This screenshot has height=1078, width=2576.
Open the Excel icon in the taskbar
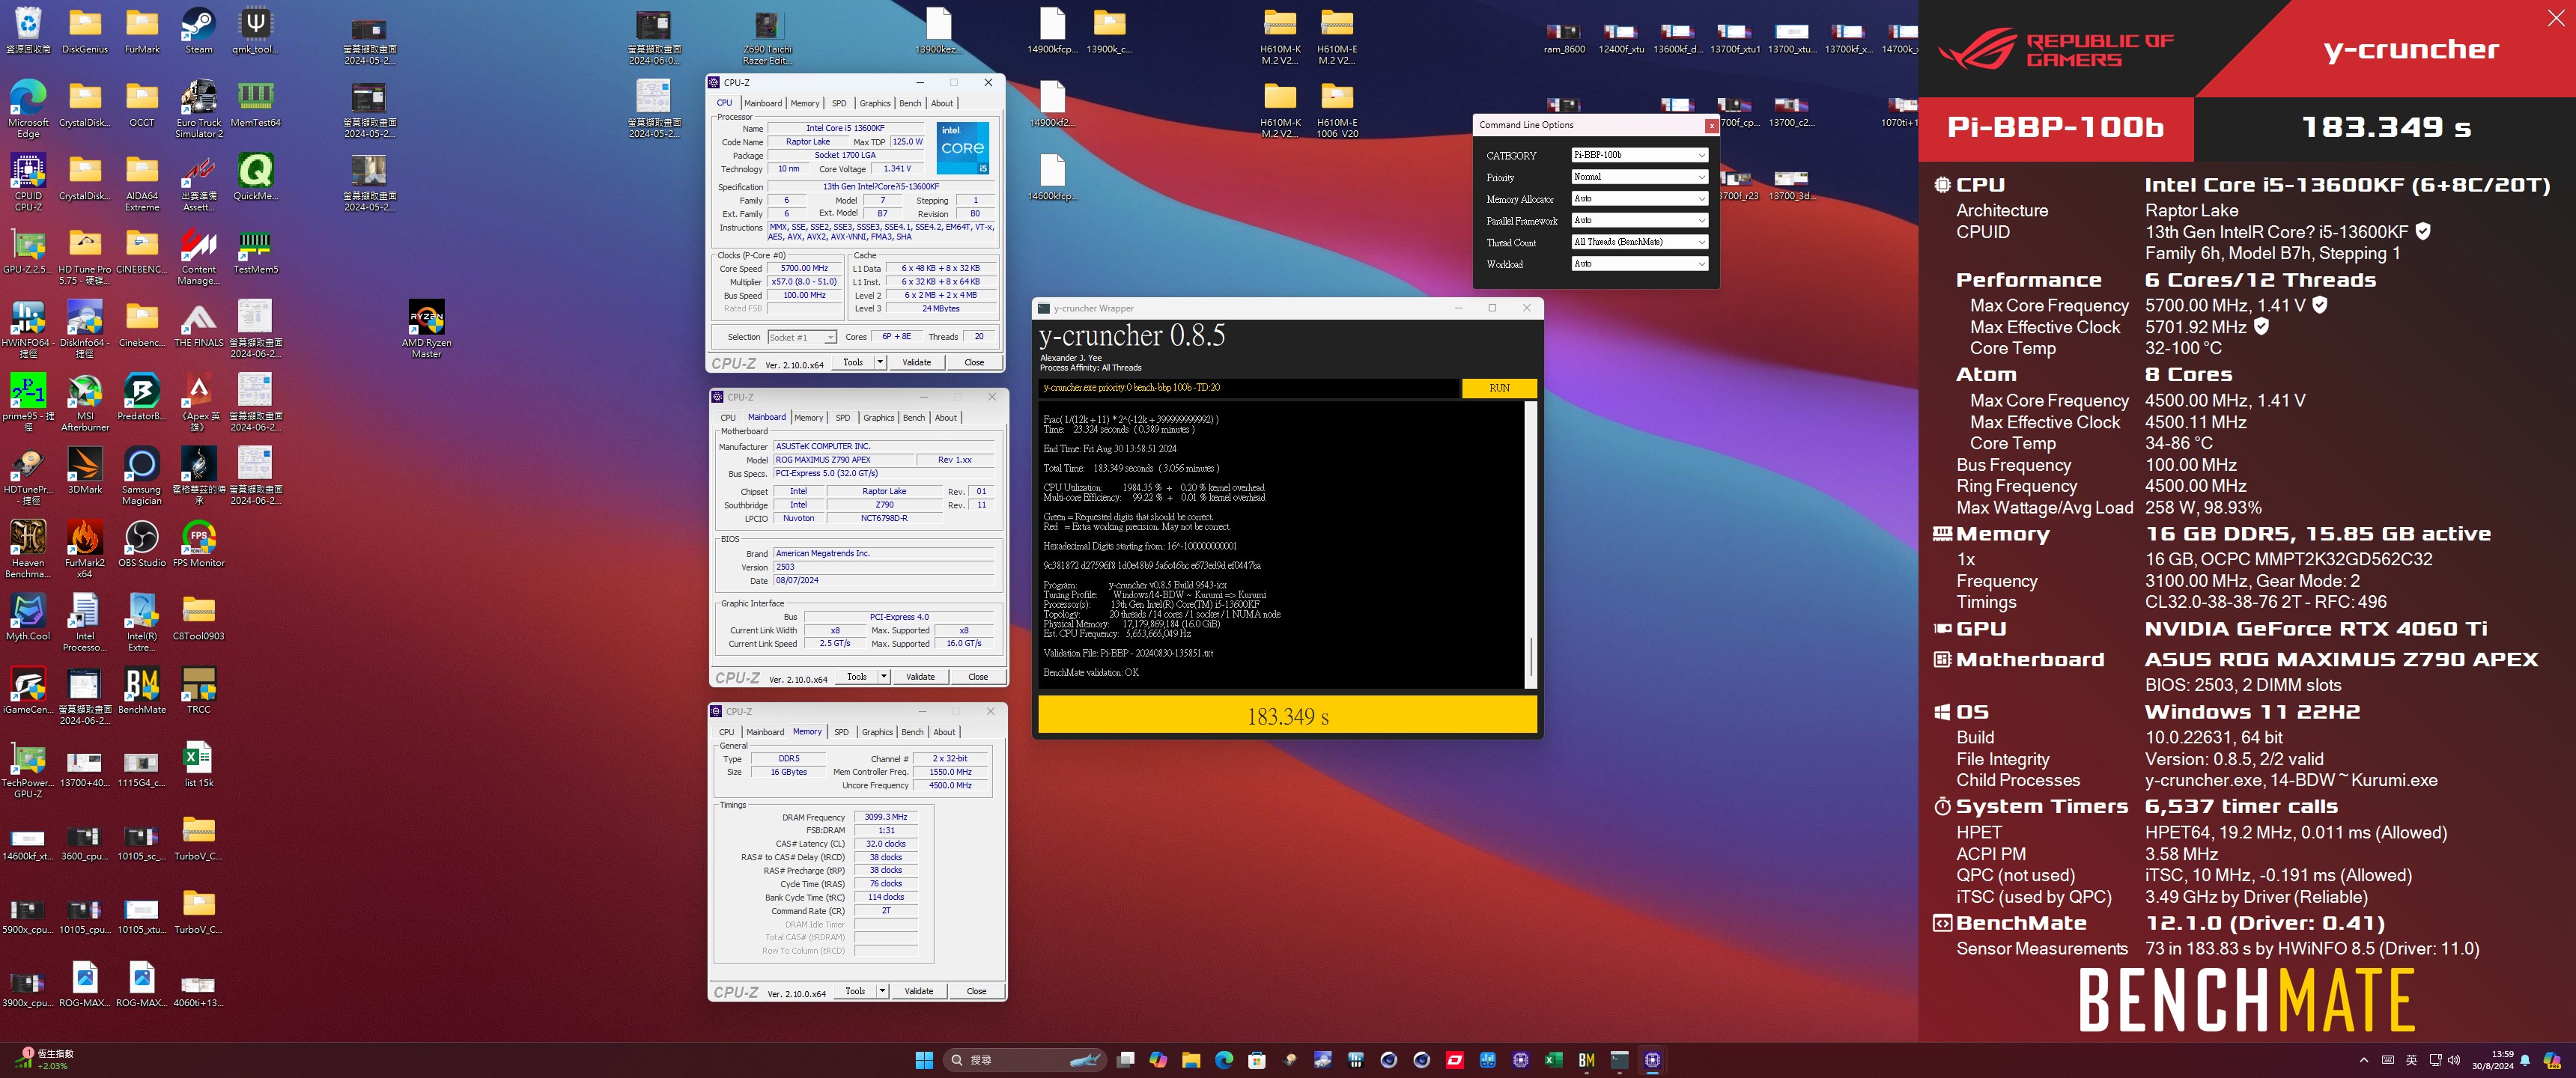(1553, 1060)
